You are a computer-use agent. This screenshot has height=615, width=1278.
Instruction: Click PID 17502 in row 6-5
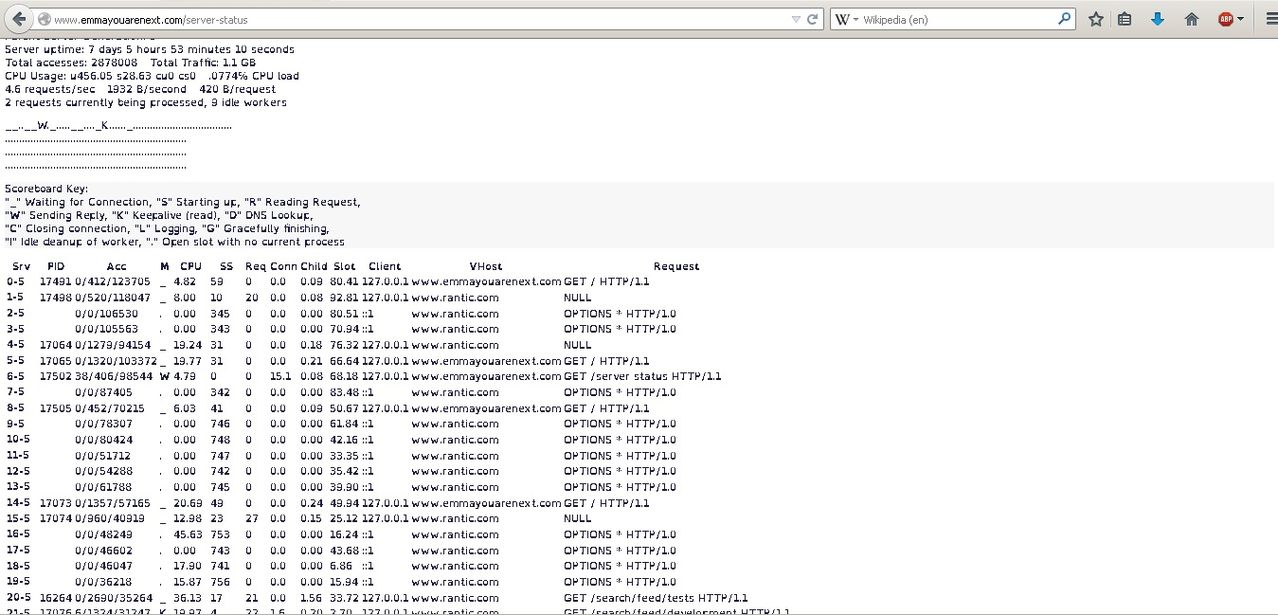pyautogui.click(x=56, y=377)
